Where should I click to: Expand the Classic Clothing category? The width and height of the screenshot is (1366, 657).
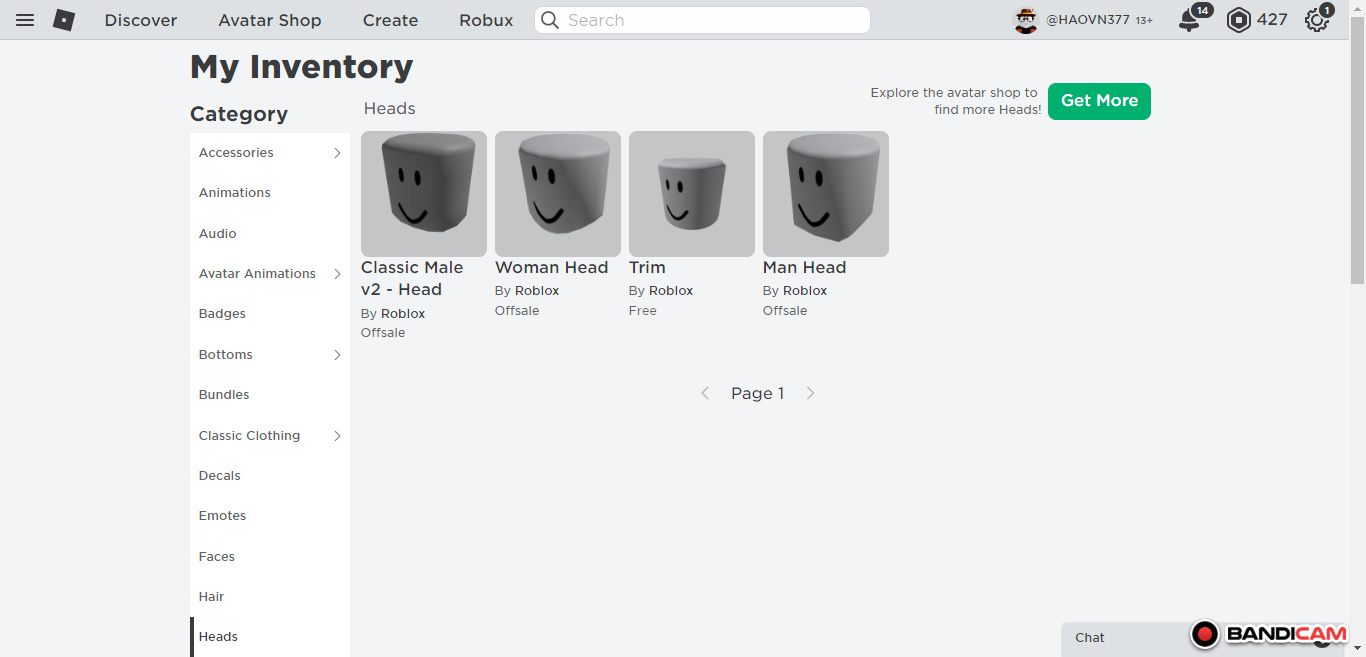337,436
